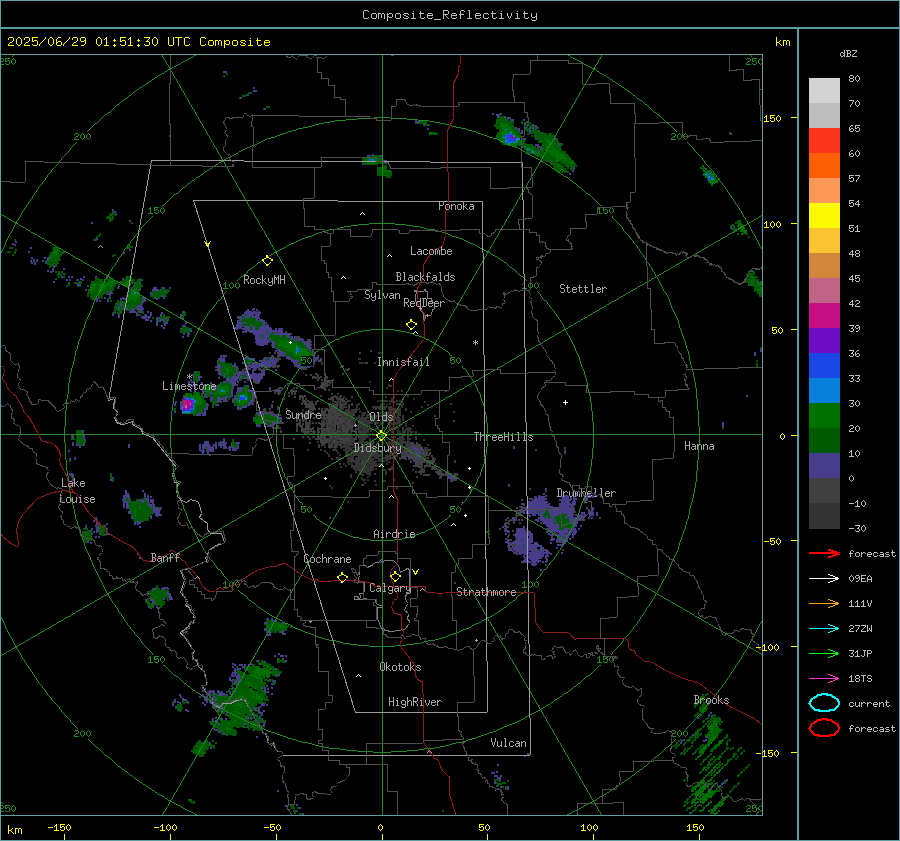900x841 pixels.
Task: Click the Drumheller map label
Action: tap(586, 493)
